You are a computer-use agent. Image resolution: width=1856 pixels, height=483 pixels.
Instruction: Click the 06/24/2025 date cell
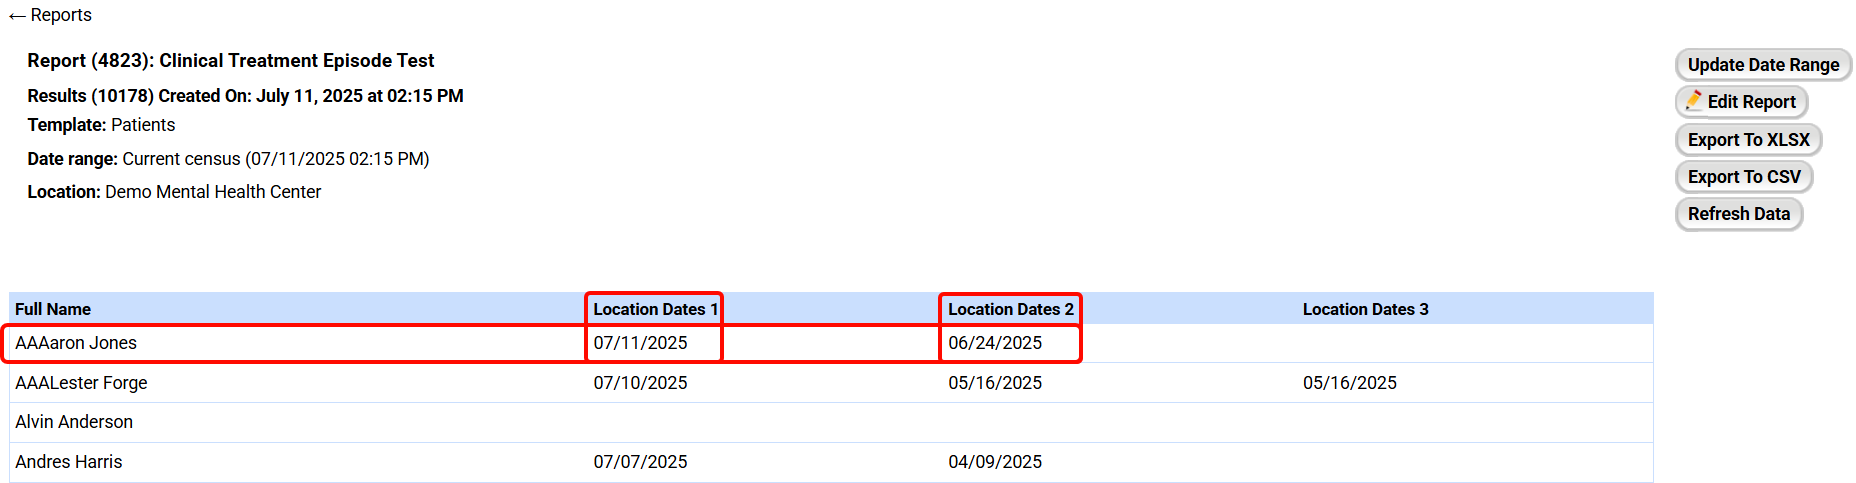point(995,343)
